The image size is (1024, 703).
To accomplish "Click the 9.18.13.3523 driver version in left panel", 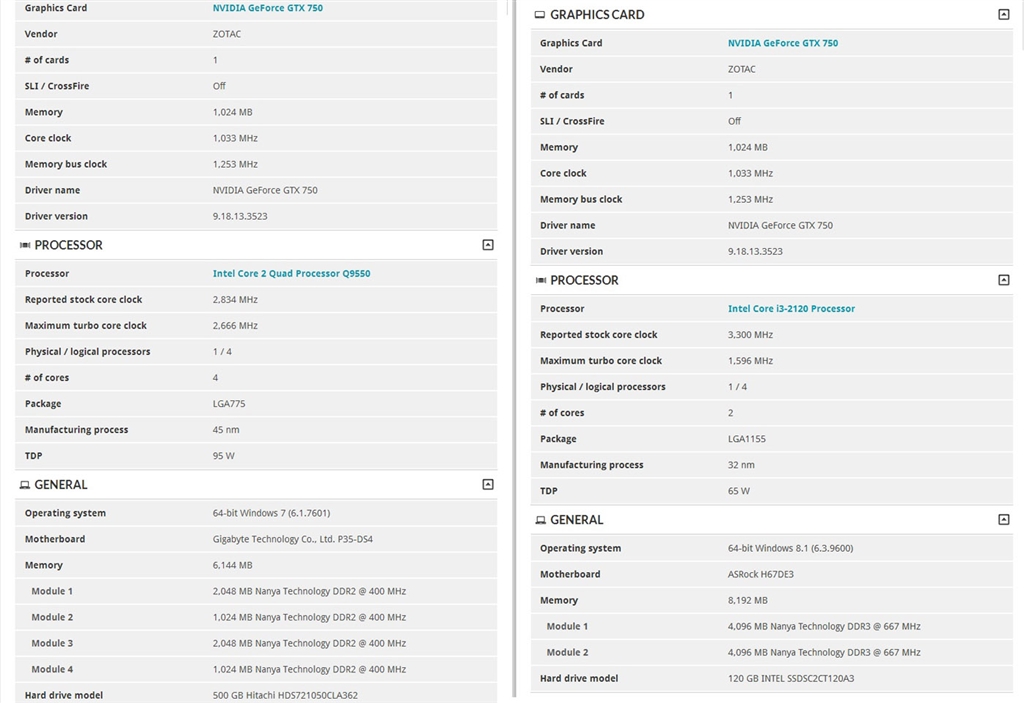I will tap(240, 216).
